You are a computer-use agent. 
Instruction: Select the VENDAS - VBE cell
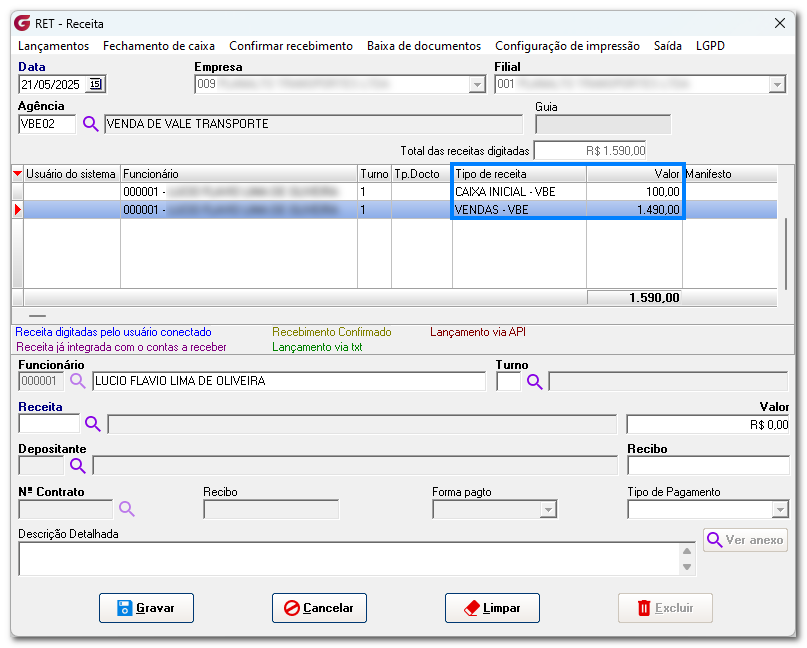pos(519,210)
